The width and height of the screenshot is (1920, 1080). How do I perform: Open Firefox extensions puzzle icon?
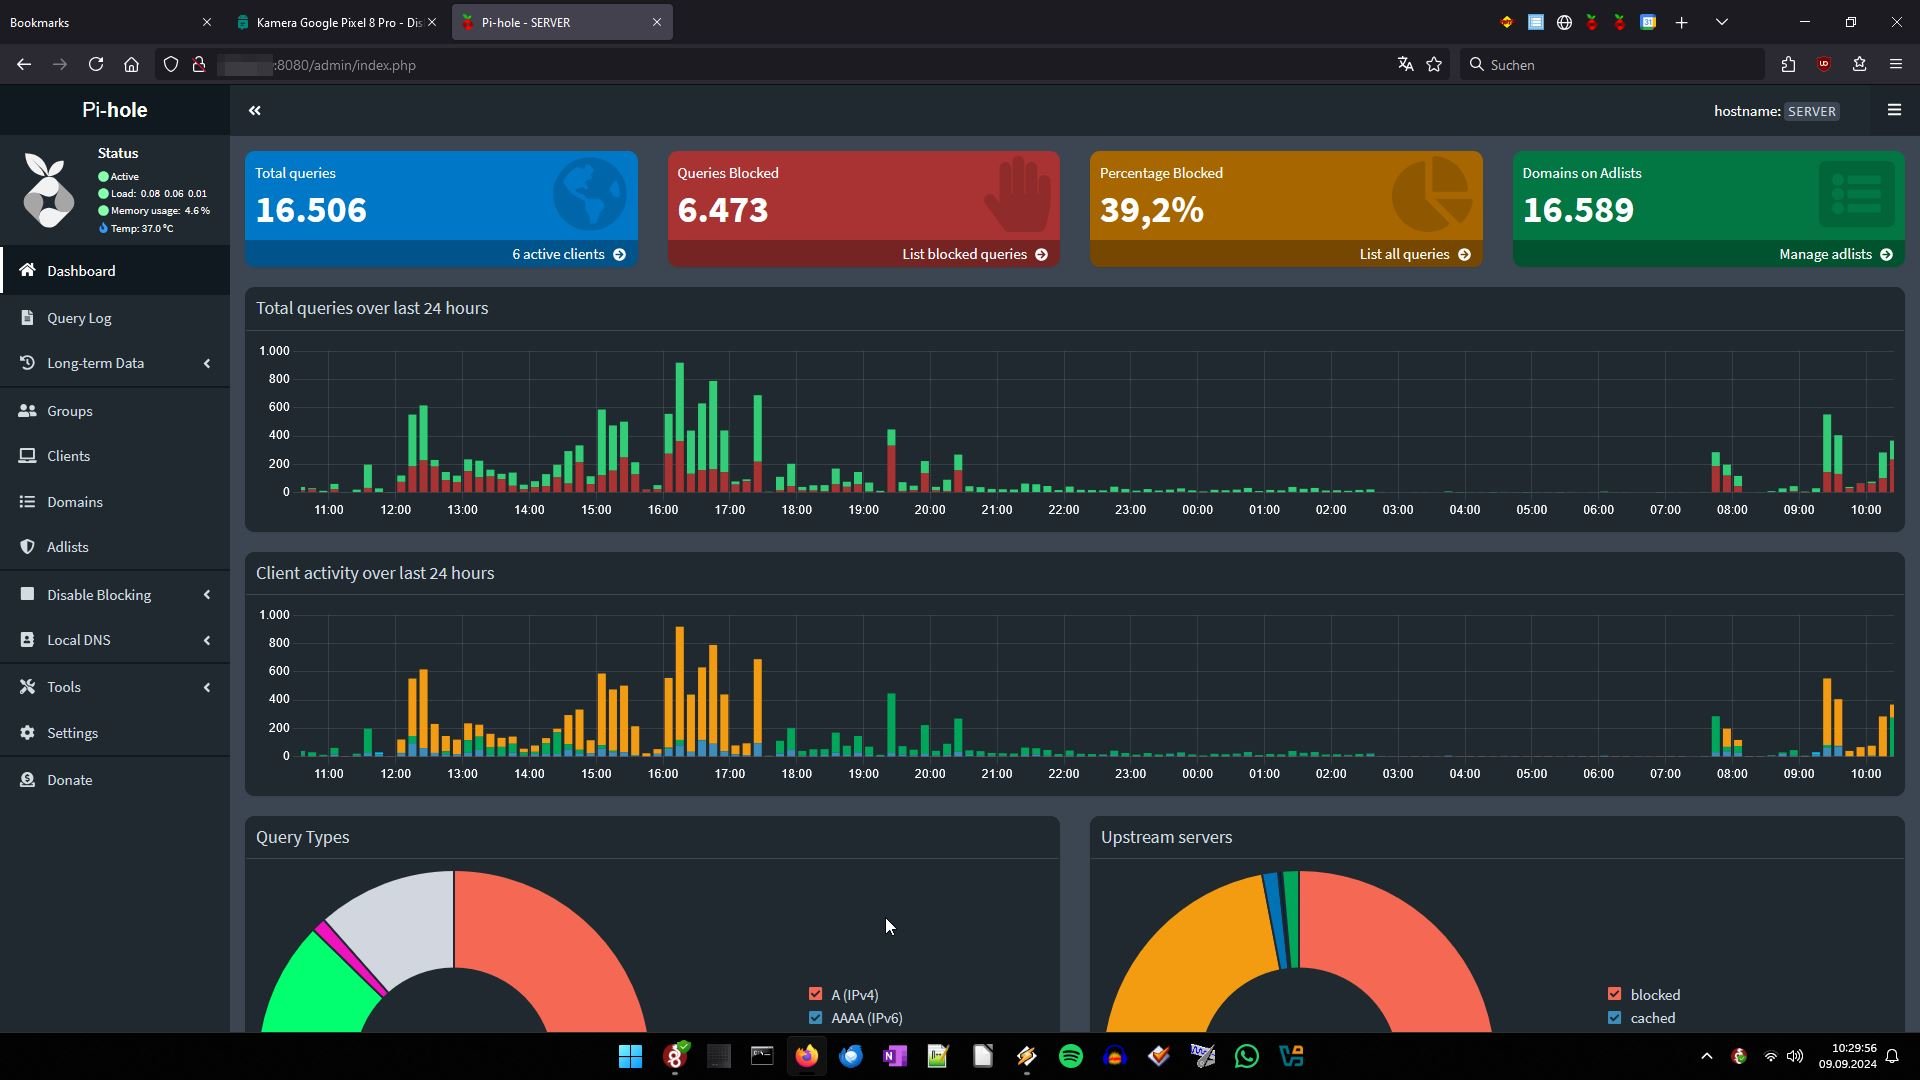1788,65
